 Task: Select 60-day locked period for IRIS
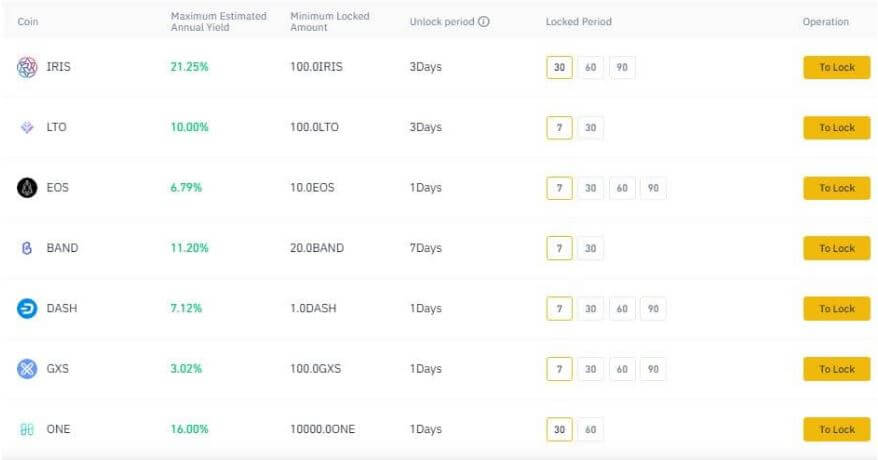(591, 68)
